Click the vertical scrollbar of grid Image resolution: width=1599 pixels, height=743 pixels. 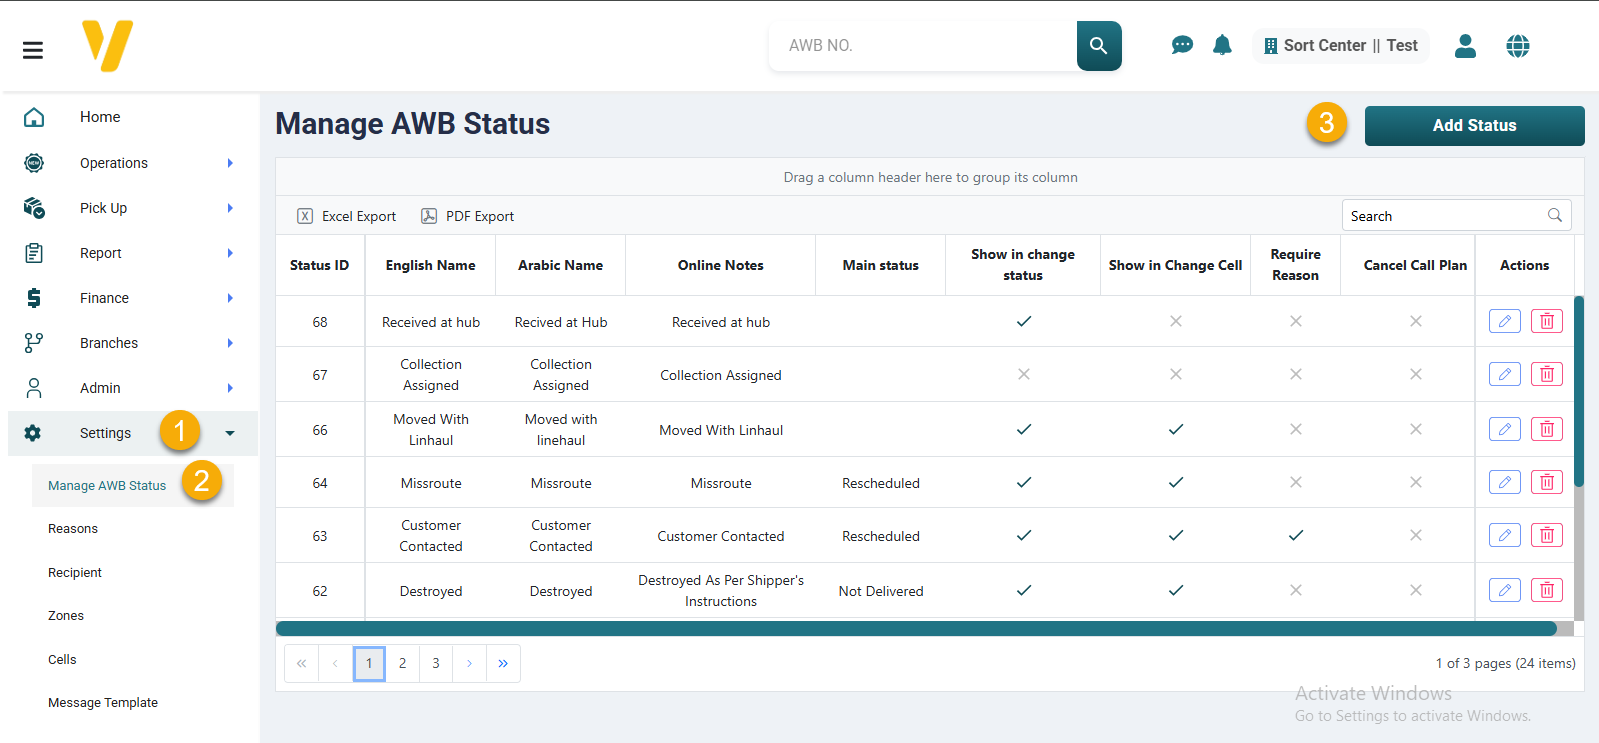tap(1579, 390)
